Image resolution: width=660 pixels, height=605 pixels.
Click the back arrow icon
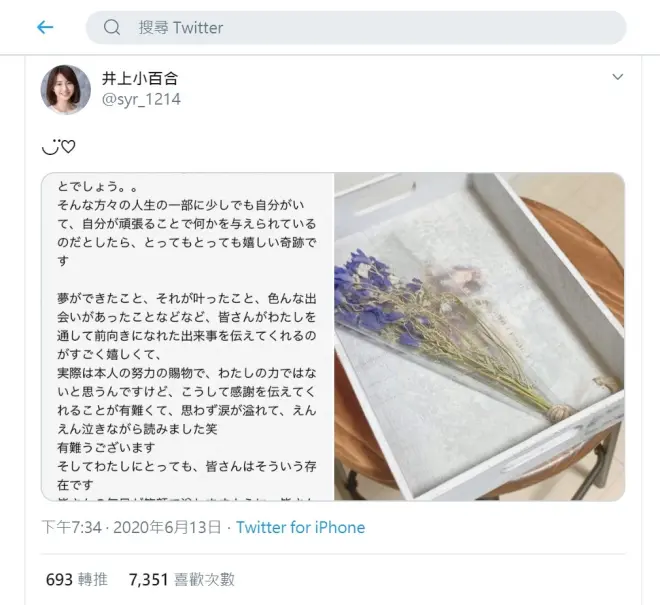pos(45,27)
